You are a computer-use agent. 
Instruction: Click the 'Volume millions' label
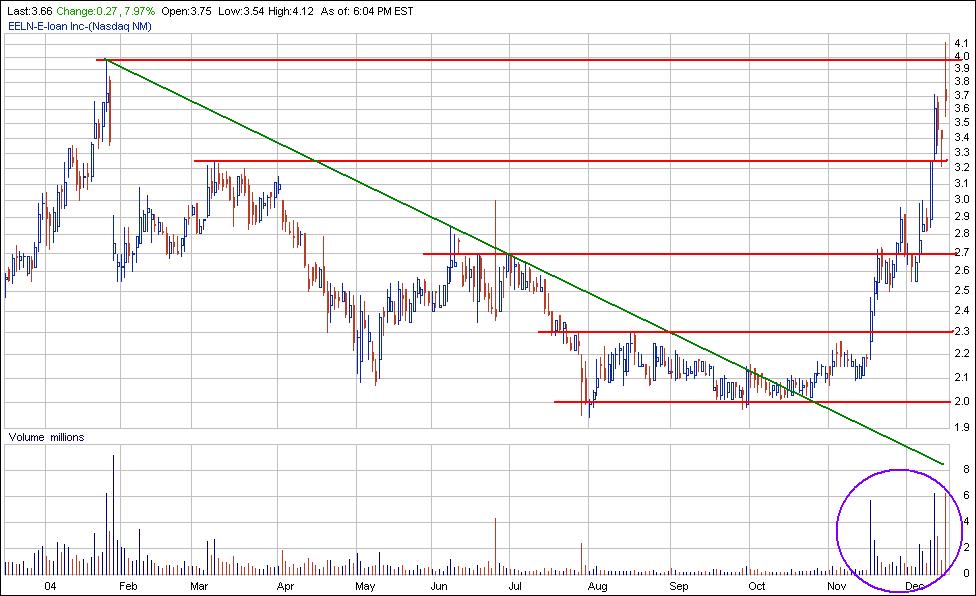tap(46, 437)
